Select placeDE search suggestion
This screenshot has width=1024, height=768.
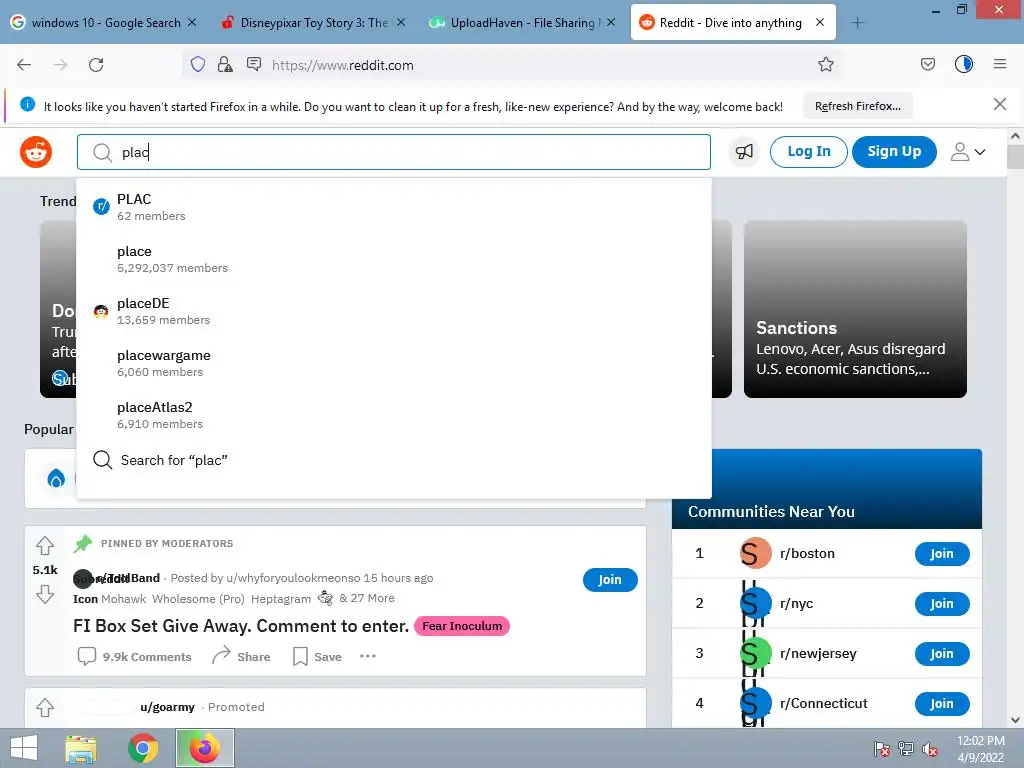click(394, 311)
